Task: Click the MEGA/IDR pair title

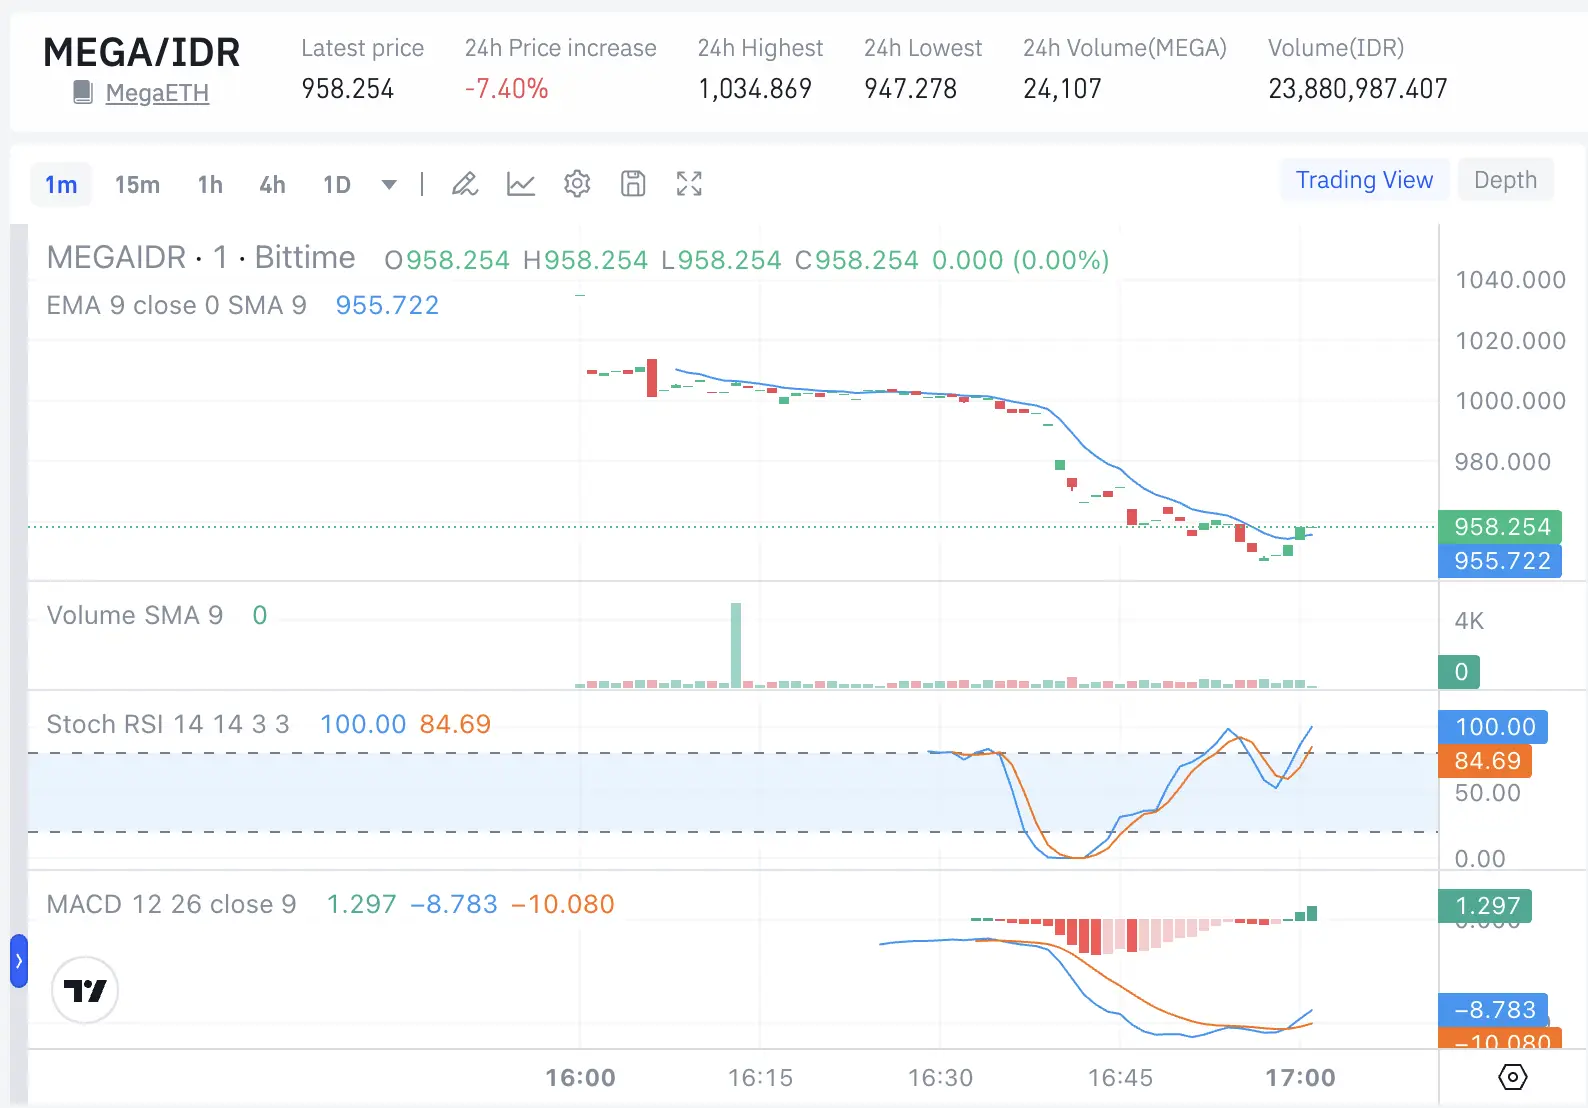Action: [x=142, y=52]
